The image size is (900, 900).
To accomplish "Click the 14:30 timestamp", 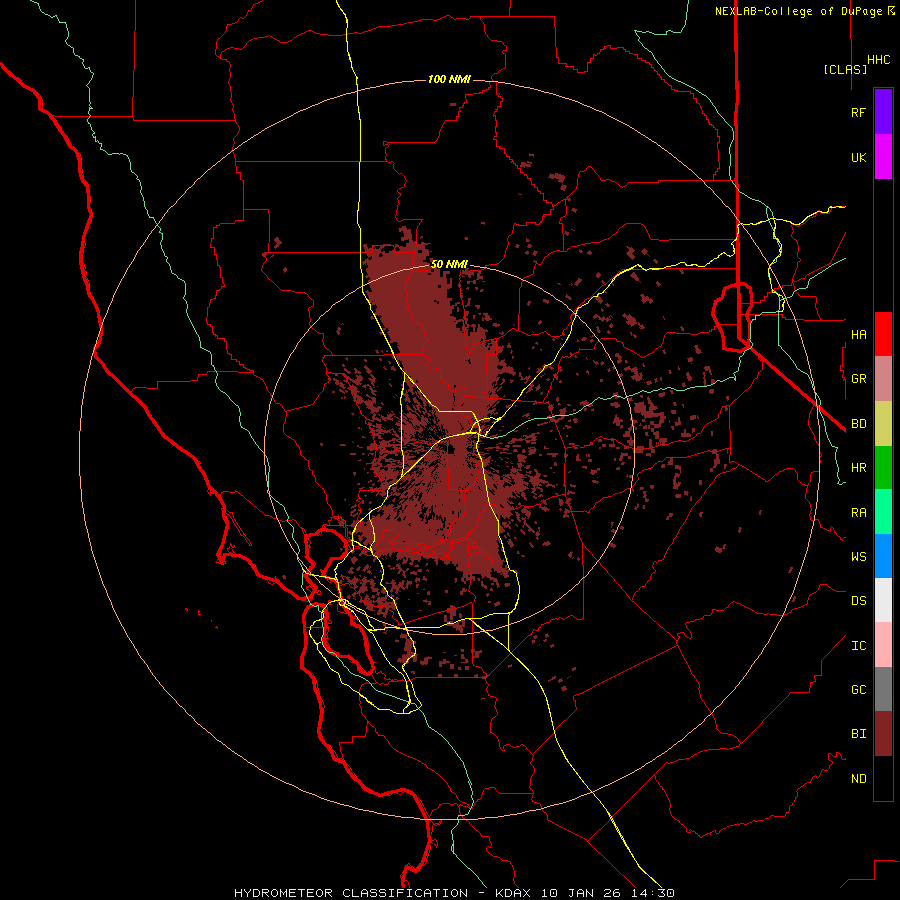I will coord(652,893).
